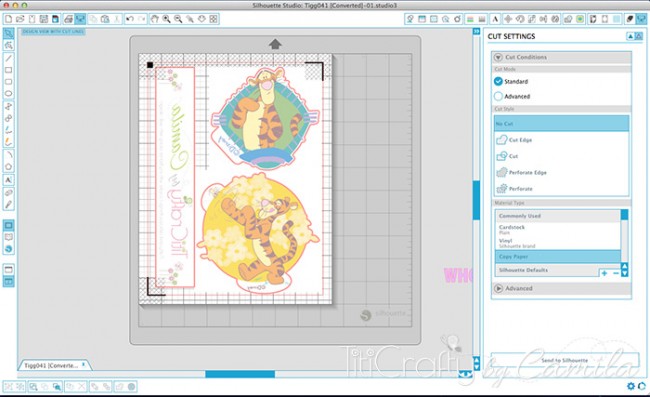Select the Standard cut mode radio button

pyautogui.click(x=498, y=82)
